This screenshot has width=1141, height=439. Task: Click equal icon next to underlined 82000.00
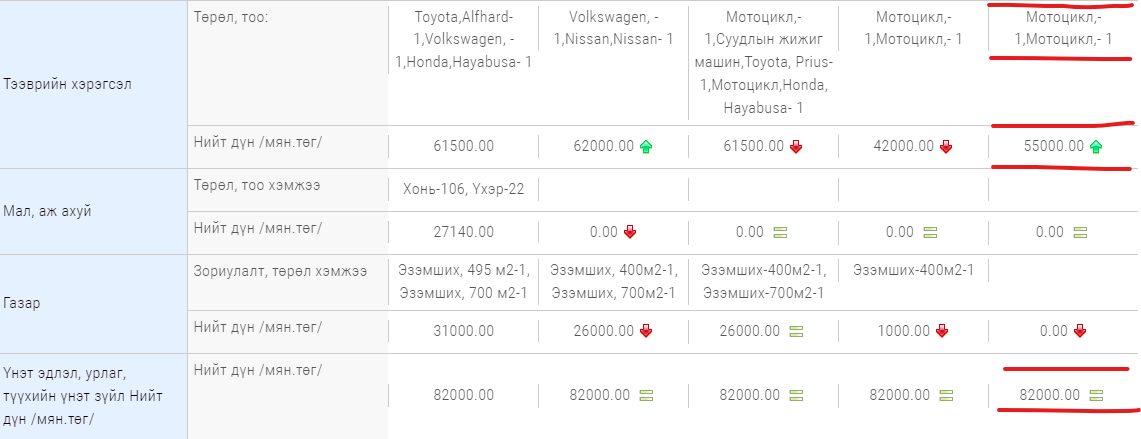1096,396
